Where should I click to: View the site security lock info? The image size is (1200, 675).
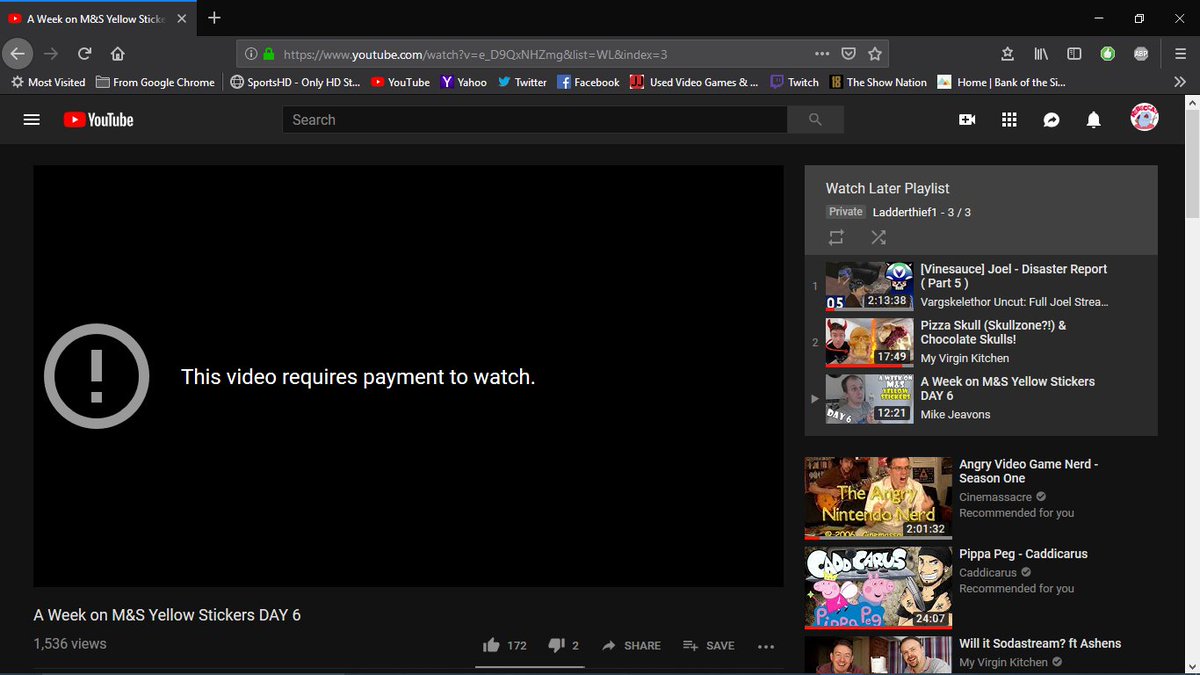pos(268,54)
